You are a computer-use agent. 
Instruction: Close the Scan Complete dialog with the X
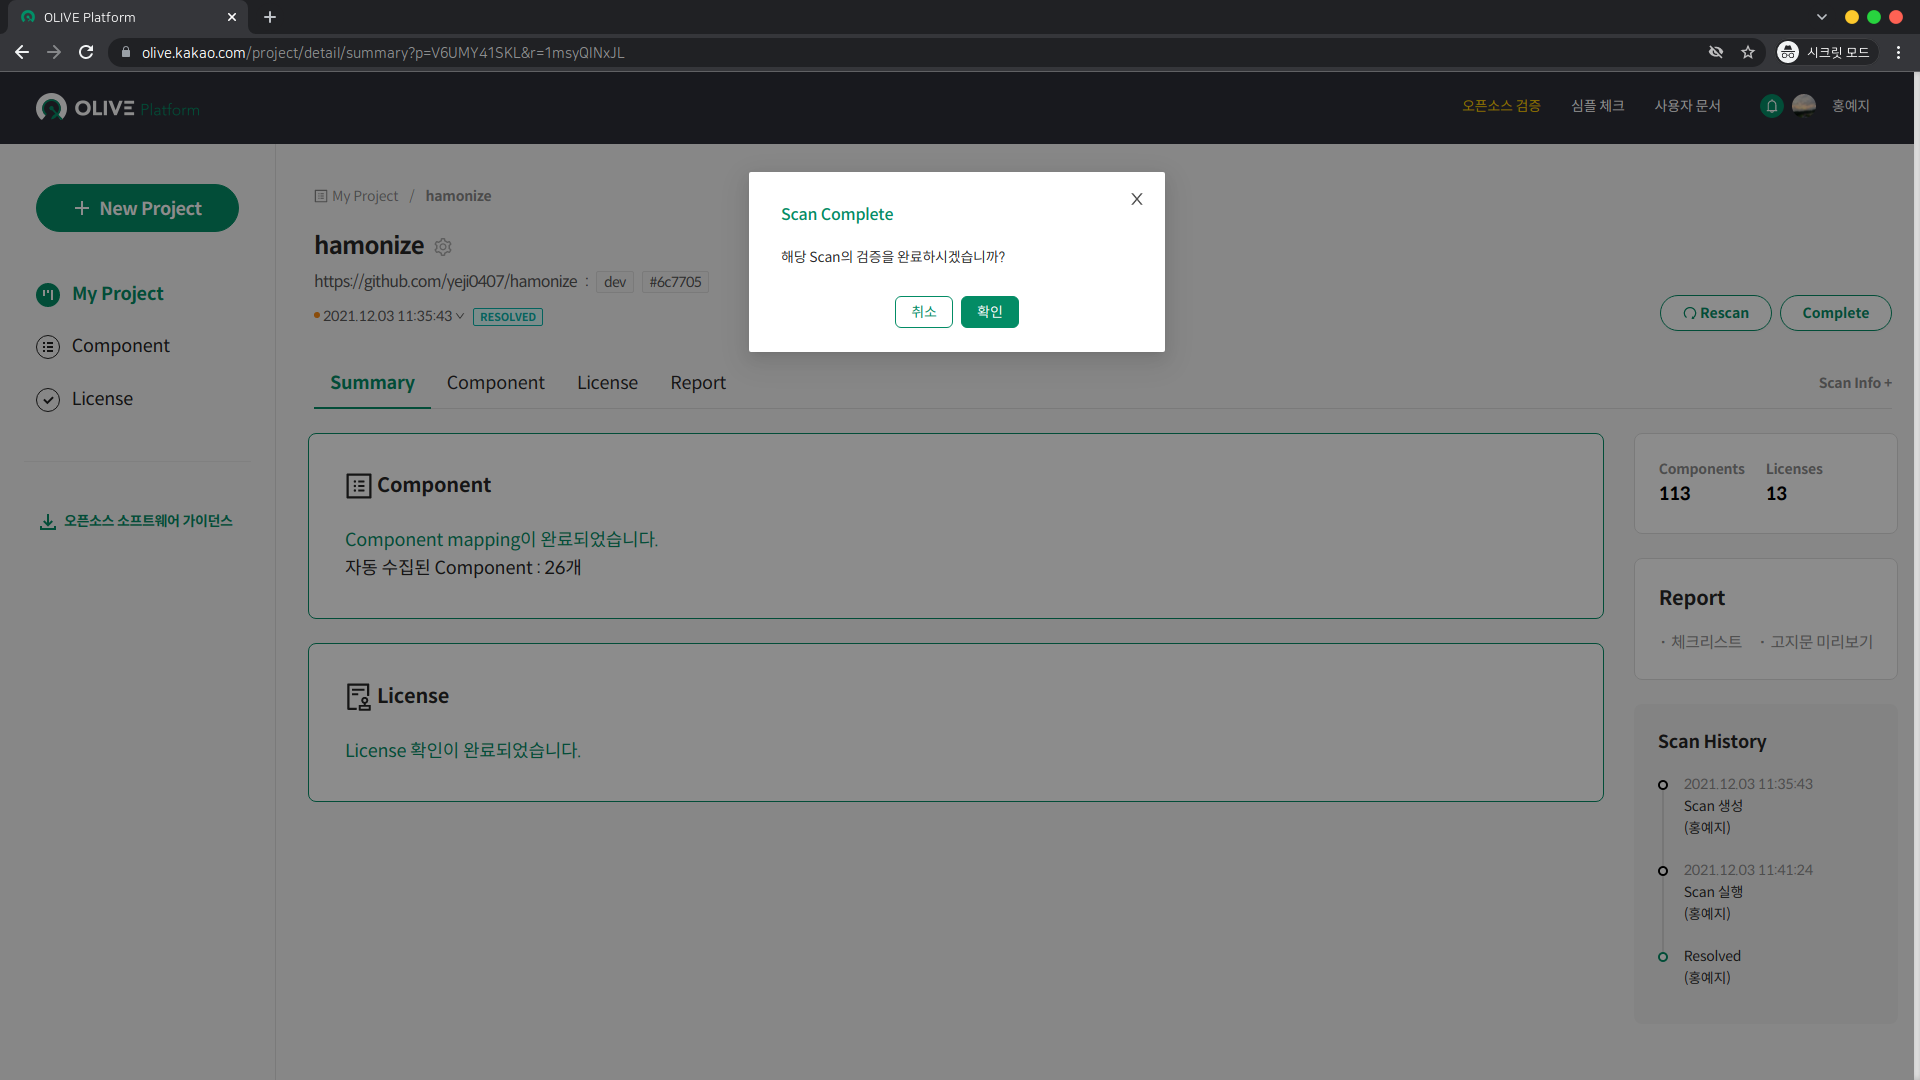[x=1137, y=199]
